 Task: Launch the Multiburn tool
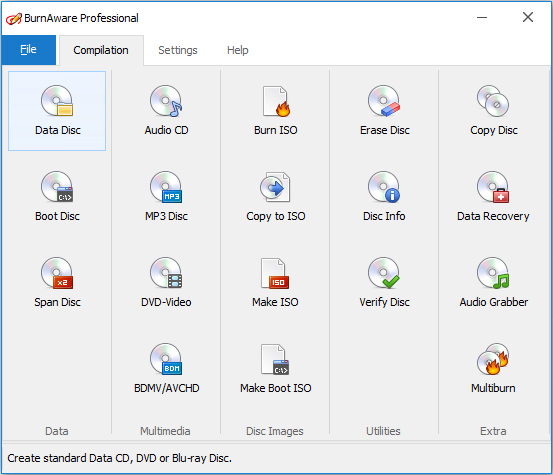pos(493,369)
